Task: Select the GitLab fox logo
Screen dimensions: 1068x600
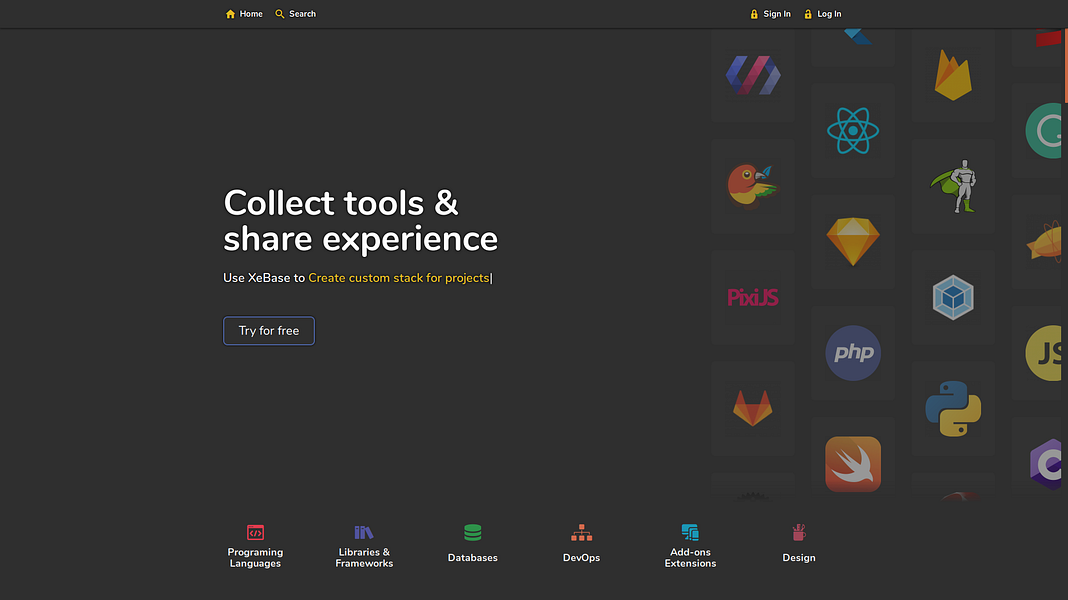Action: [x=753, y=408]
